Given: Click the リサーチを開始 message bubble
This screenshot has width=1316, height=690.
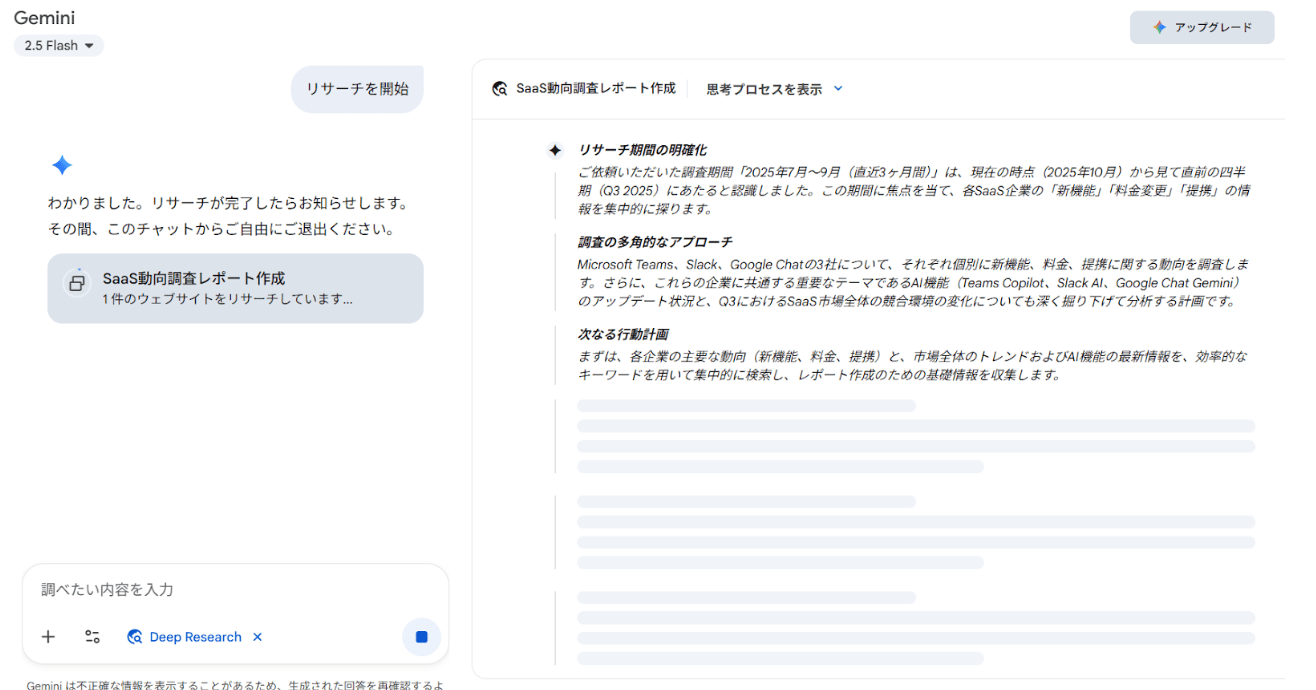Looking at the screenshot, I should pos(357,89).
